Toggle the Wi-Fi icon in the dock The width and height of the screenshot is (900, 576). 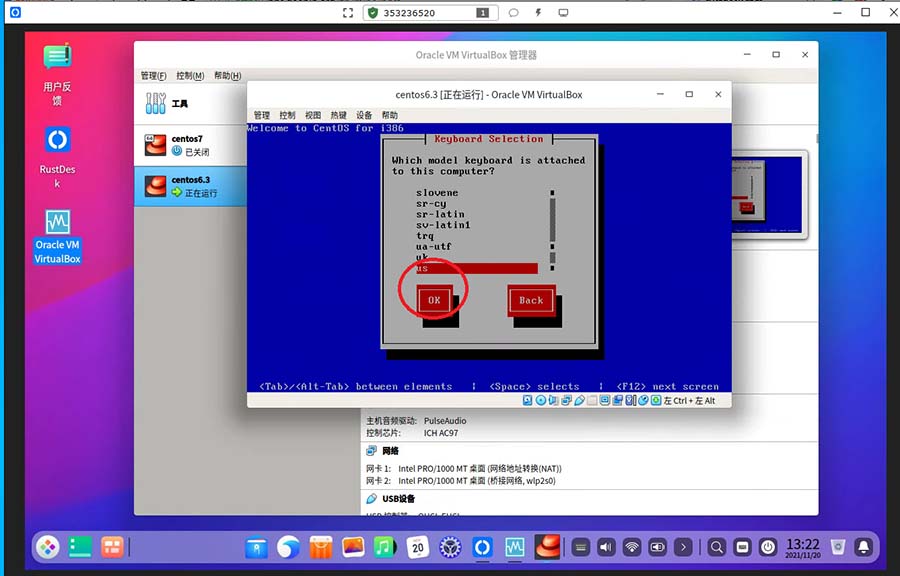(x=632, y=547)
